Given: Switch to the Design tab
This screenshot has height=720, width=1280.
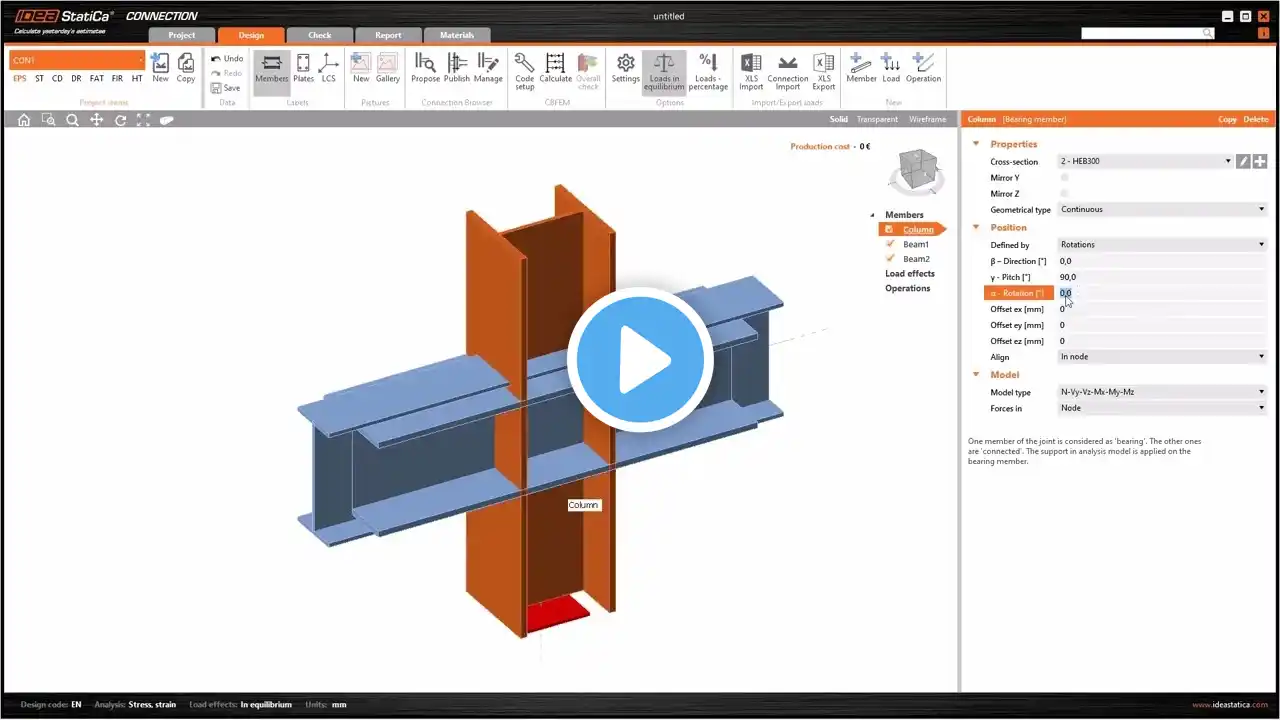Looking at the screenshot, I should tap(251, 35).
